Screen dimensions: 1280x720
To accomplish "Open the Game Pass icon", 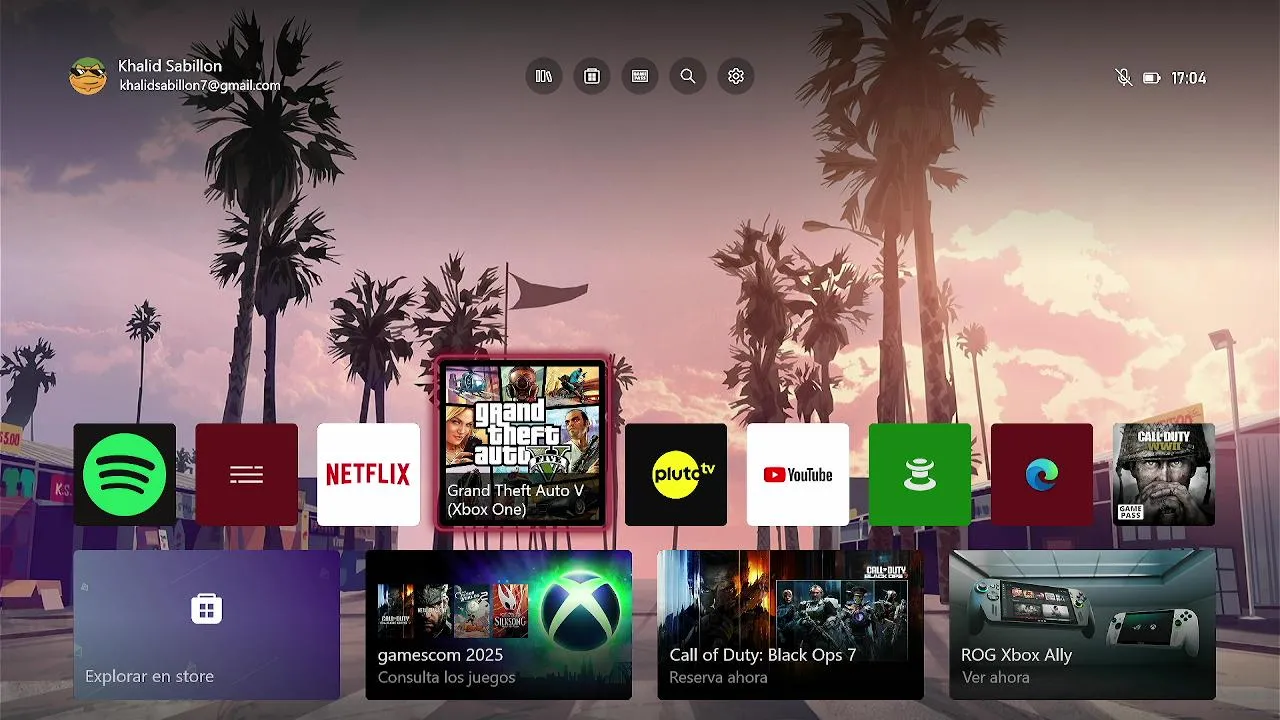I will [640, 76].
